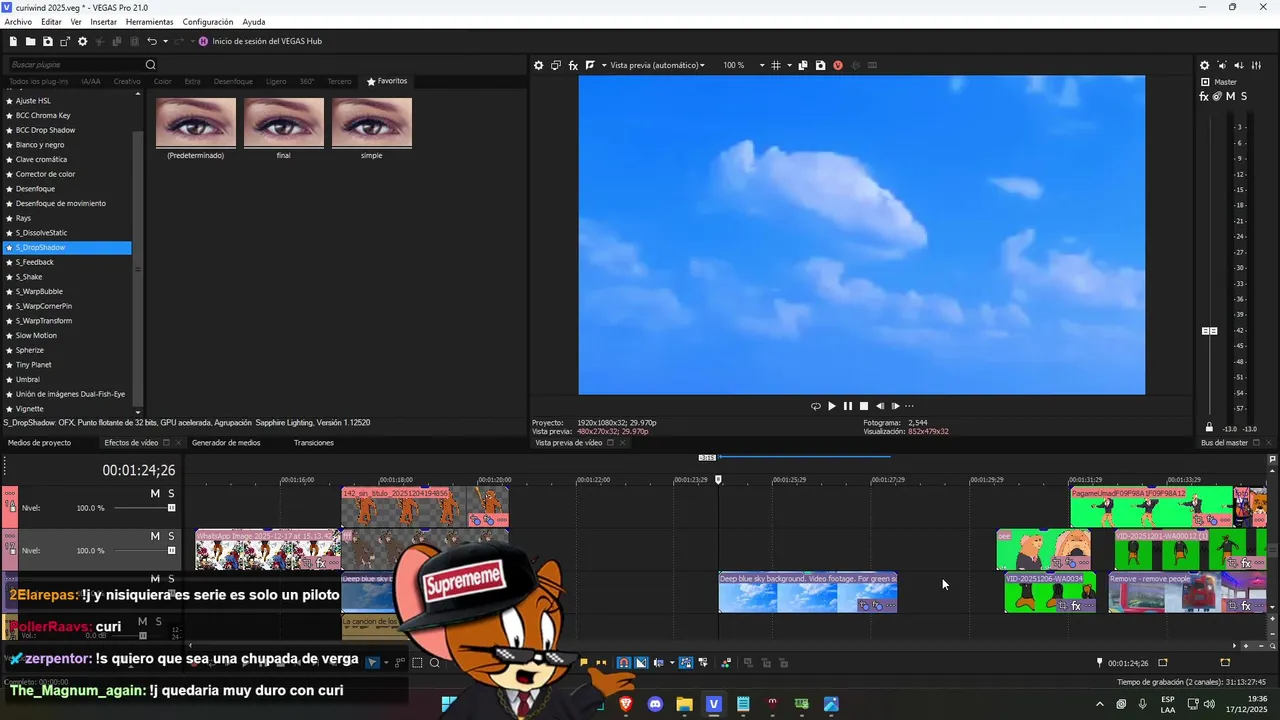Click the 00:01:22;00 mark on timeline ruler

click(x=593, y=480)
